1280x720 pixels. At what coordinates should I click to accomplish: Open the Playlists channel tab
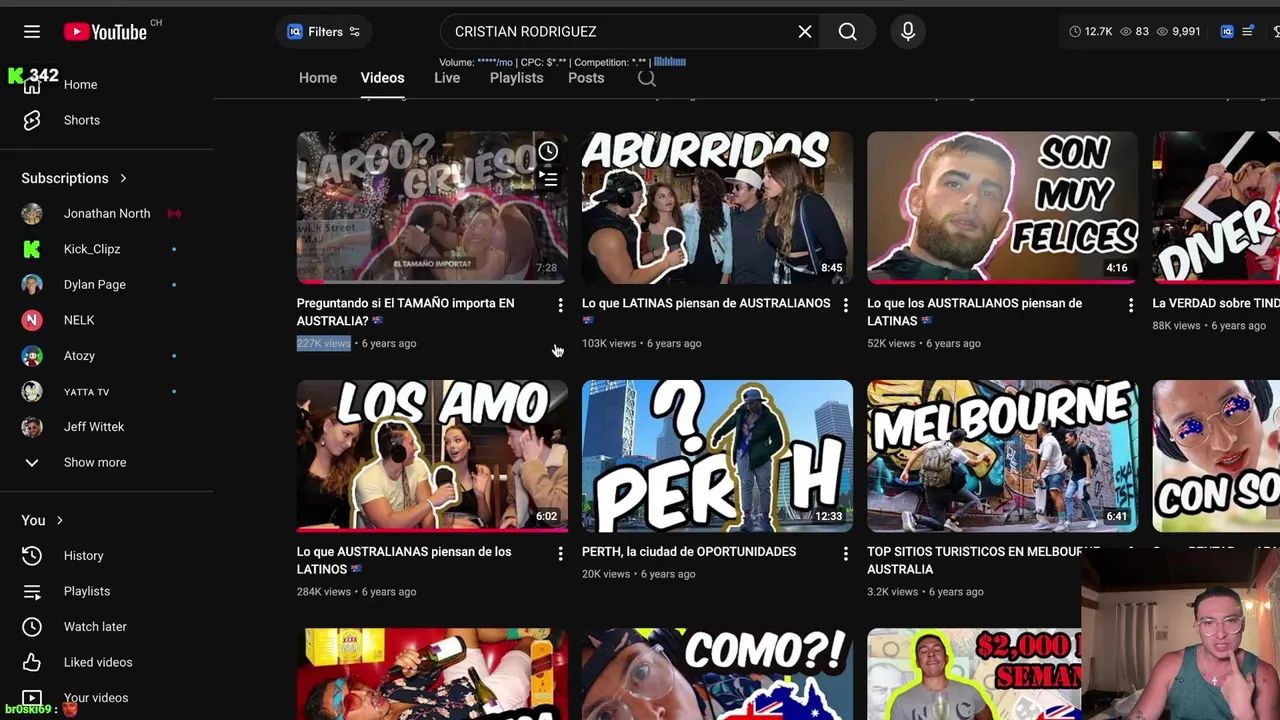tap(517, 78)
